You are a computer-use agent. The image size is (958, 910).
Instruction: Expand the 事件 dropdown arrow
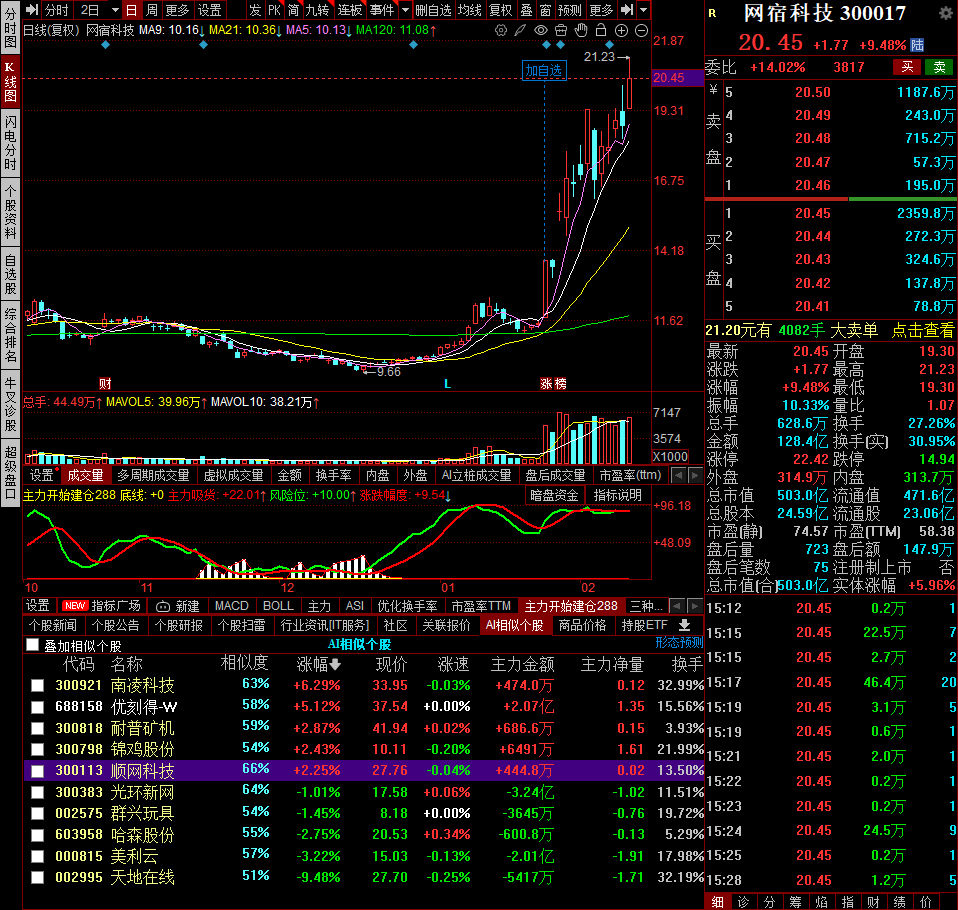(x=405, y=10)
